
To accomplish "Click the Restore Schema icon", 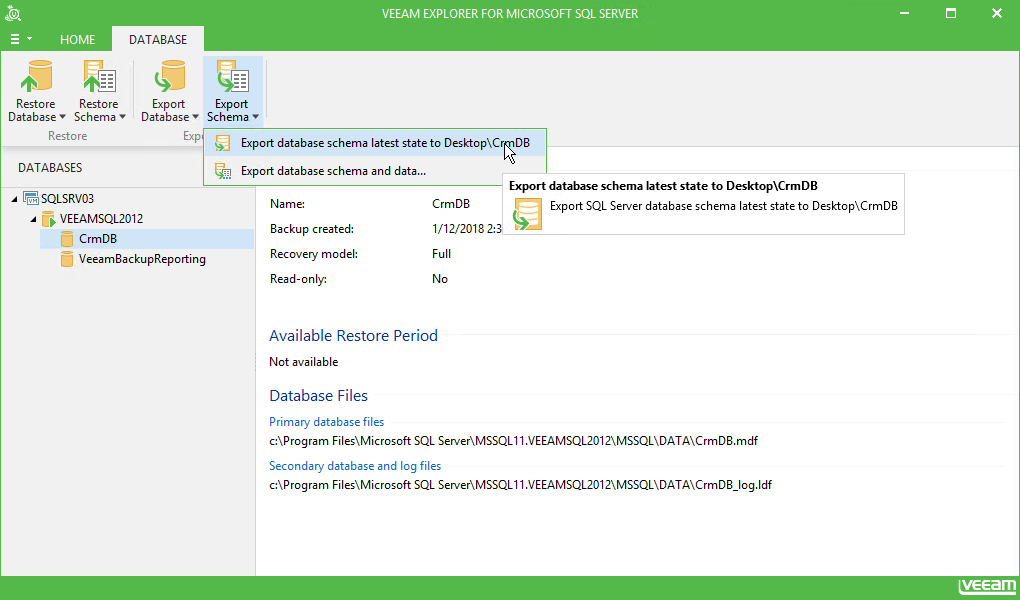I will pyautogui.click(x=99, y=77).
